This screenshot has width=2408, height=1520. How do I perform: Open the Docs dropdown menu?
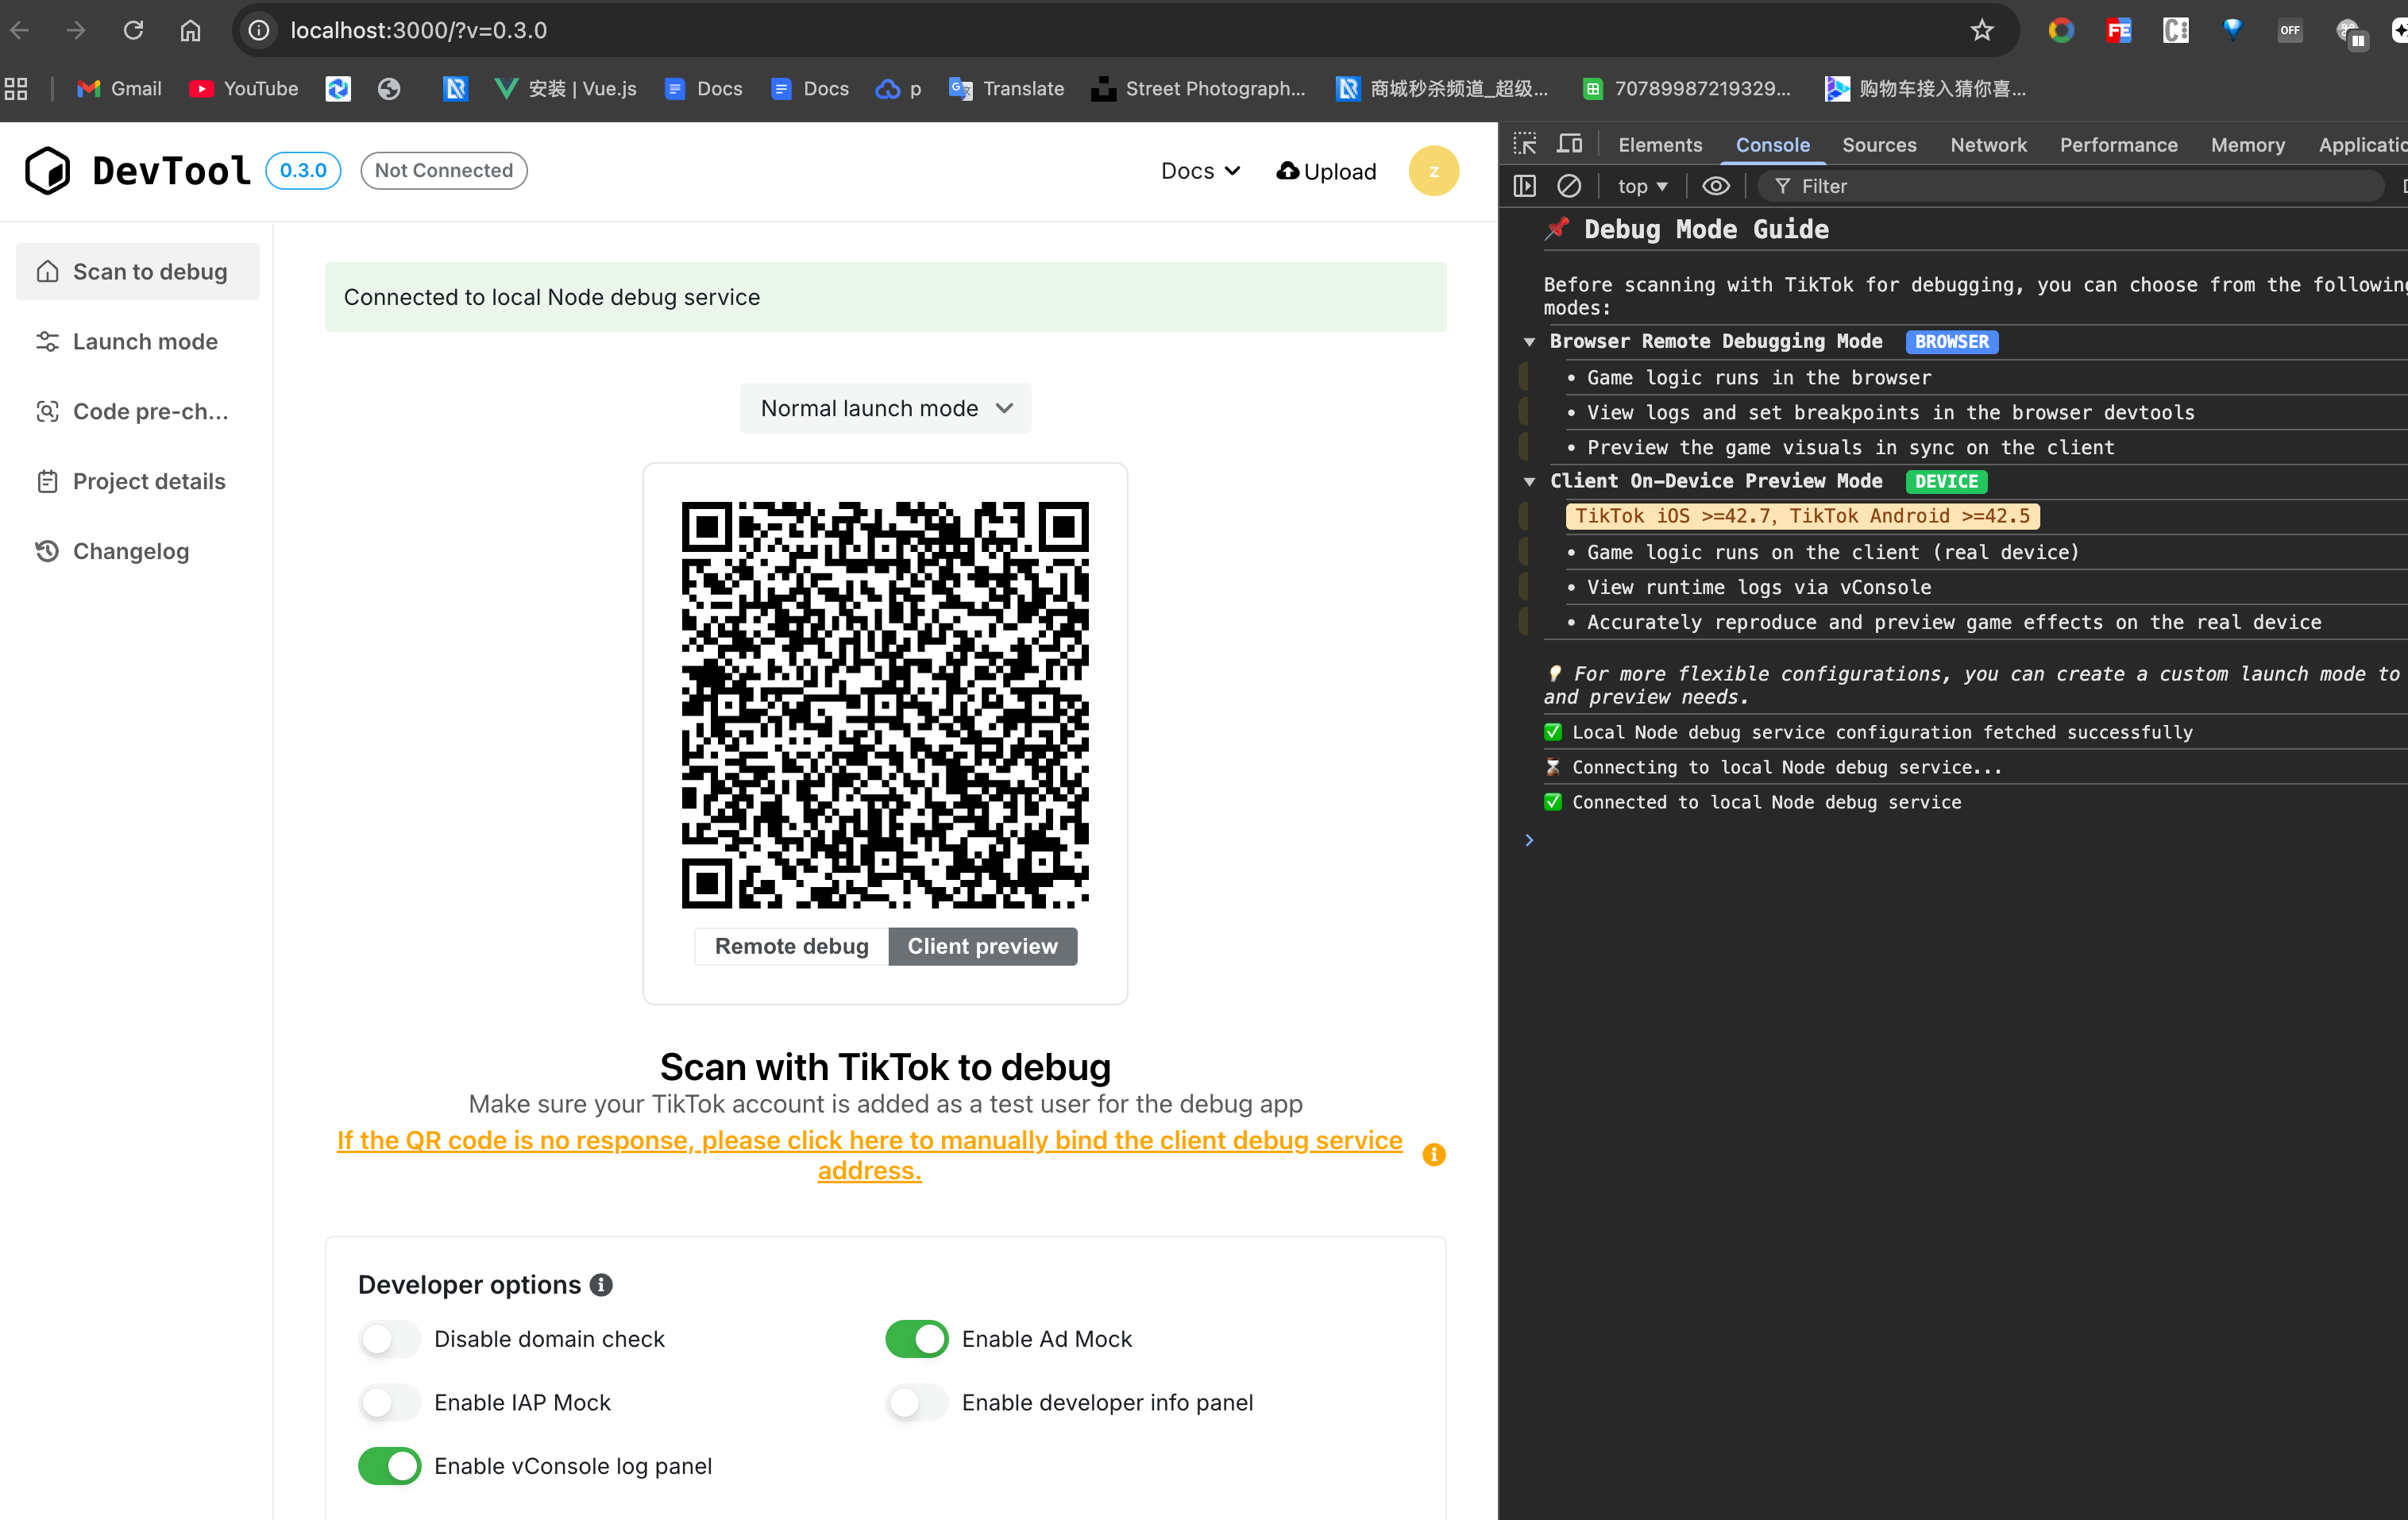coord(1199,171)
